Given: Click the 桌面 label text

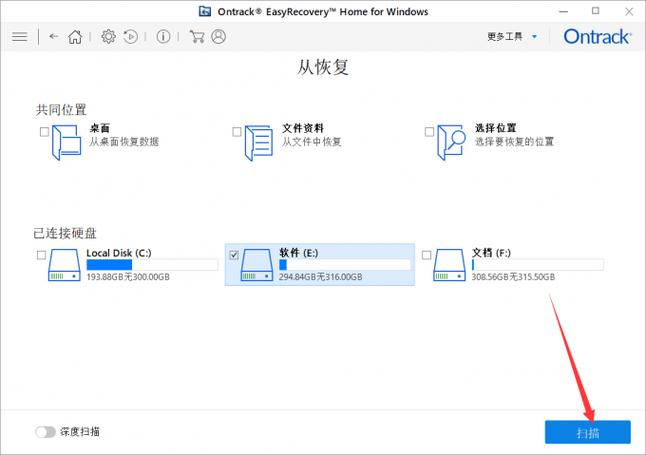Looking at the screenshot, I should coord(100,128).
